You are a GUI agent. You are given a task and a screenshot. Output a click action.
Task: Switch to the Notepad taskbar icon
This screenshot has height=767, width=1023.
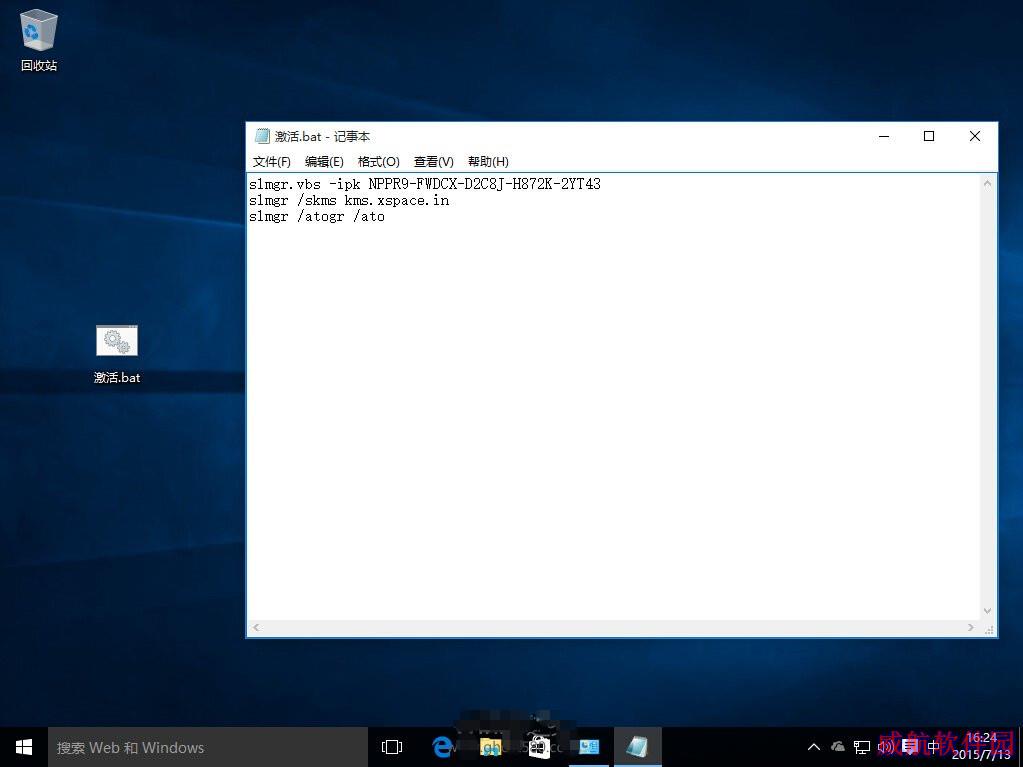pos(637,747)
